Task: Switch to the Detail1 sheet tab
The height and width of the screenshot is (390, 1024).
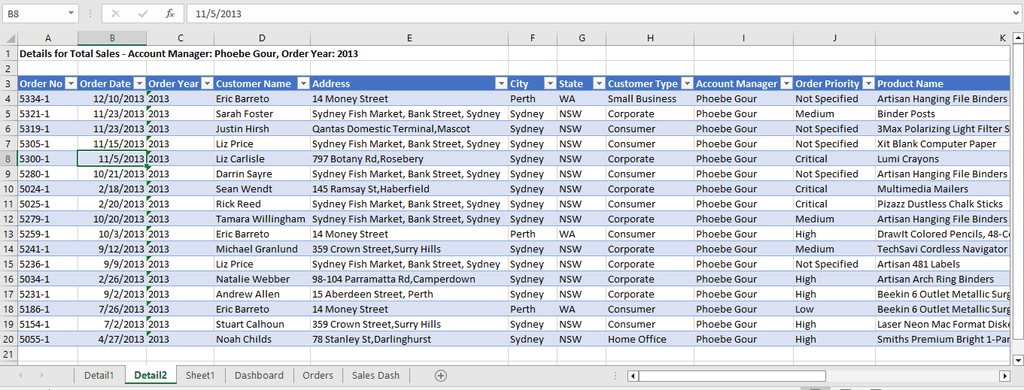Action: tap(99, 375)
